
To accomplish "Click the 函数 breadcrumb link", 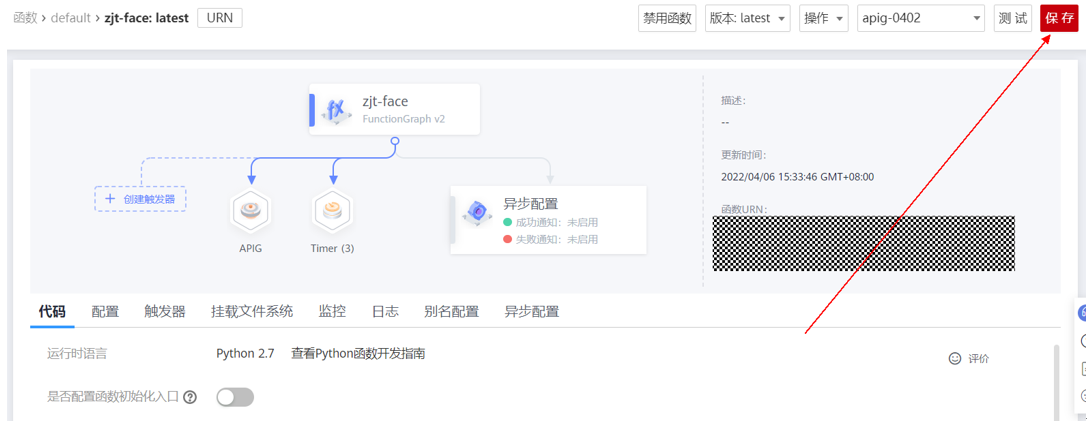I will pos(25,18).
